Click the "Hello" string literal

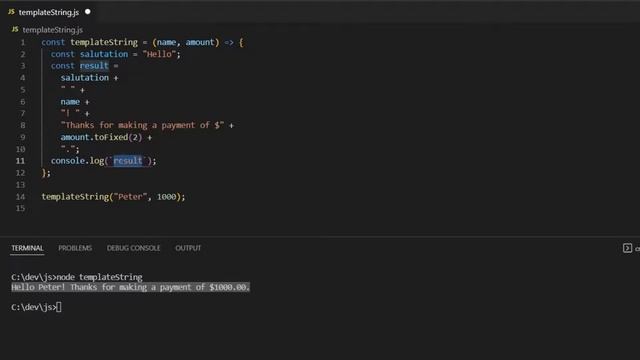pyautogui.click(x=159, y=54)
